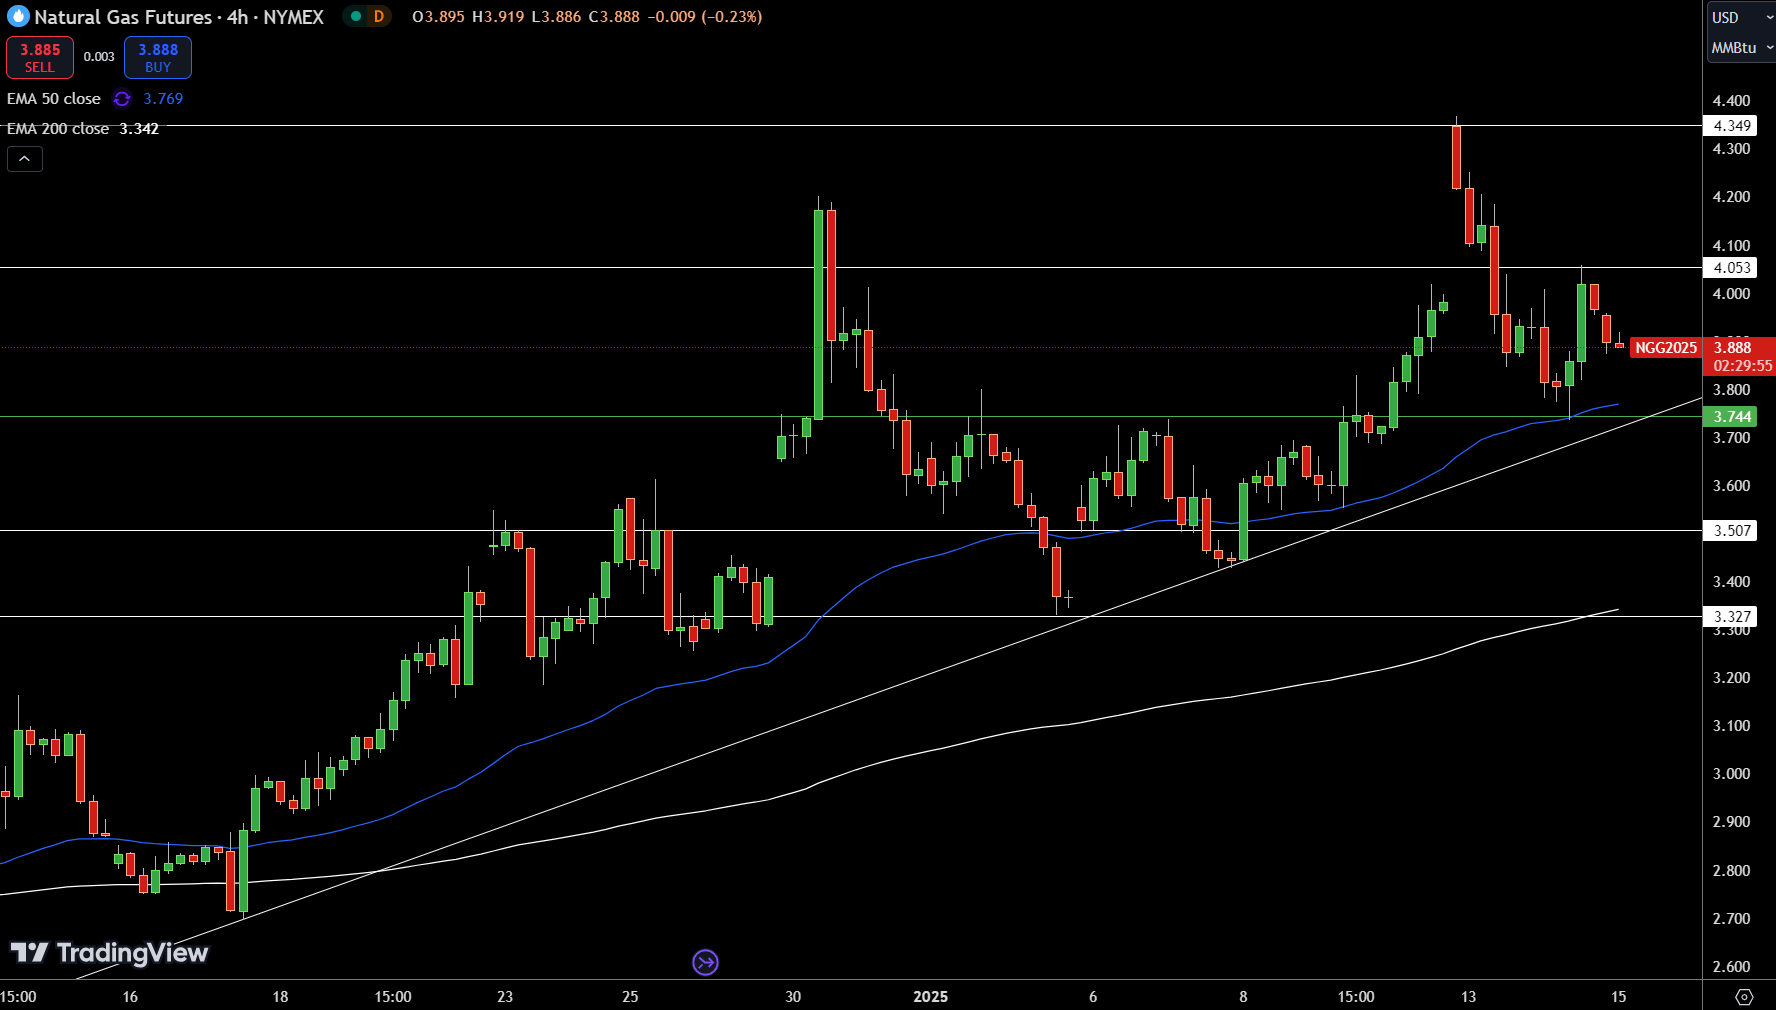Click the 30 date on time axis
1776x1010 pixels.
tap(793, 997)
